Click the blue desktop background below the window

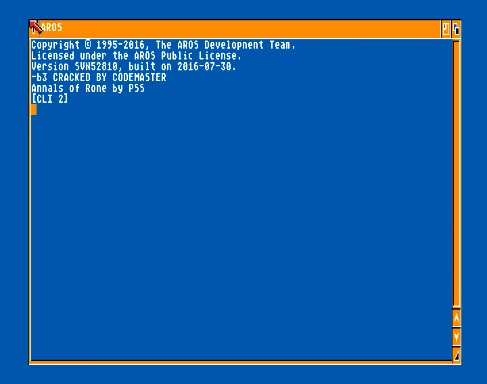(243, 375)
